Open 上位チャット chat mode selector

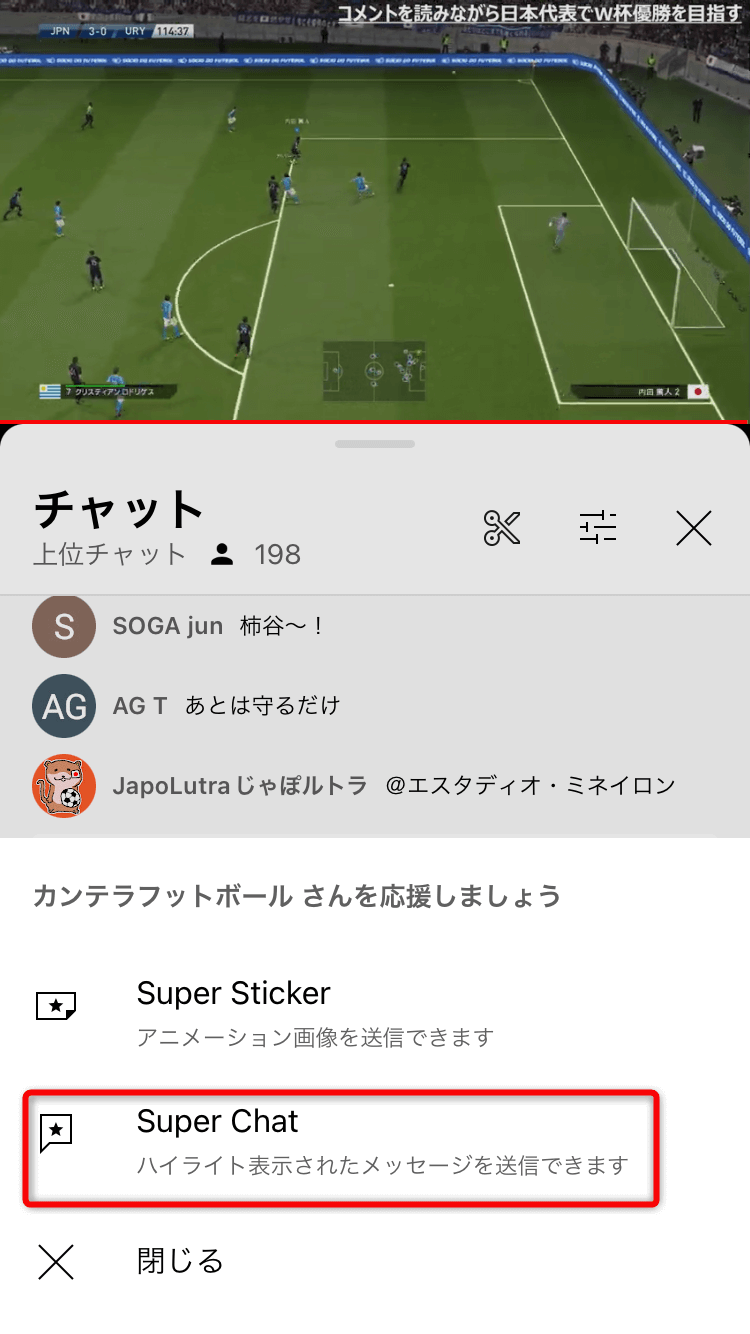point(110,554)
